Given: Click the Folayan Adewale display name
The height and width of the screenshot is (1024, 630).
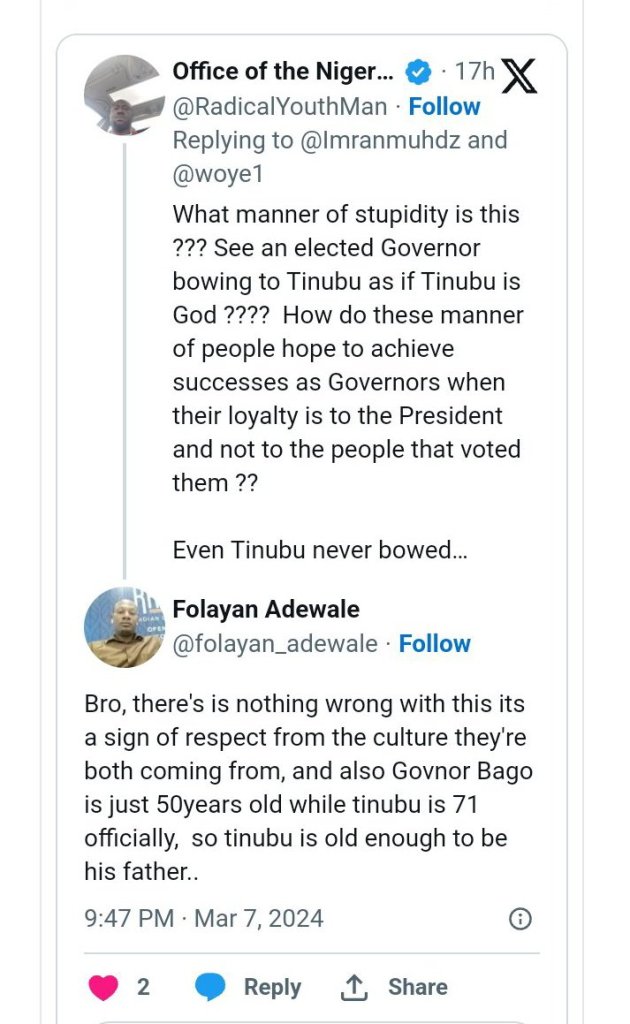Looking at the screenshot, I should click(266, 609).
